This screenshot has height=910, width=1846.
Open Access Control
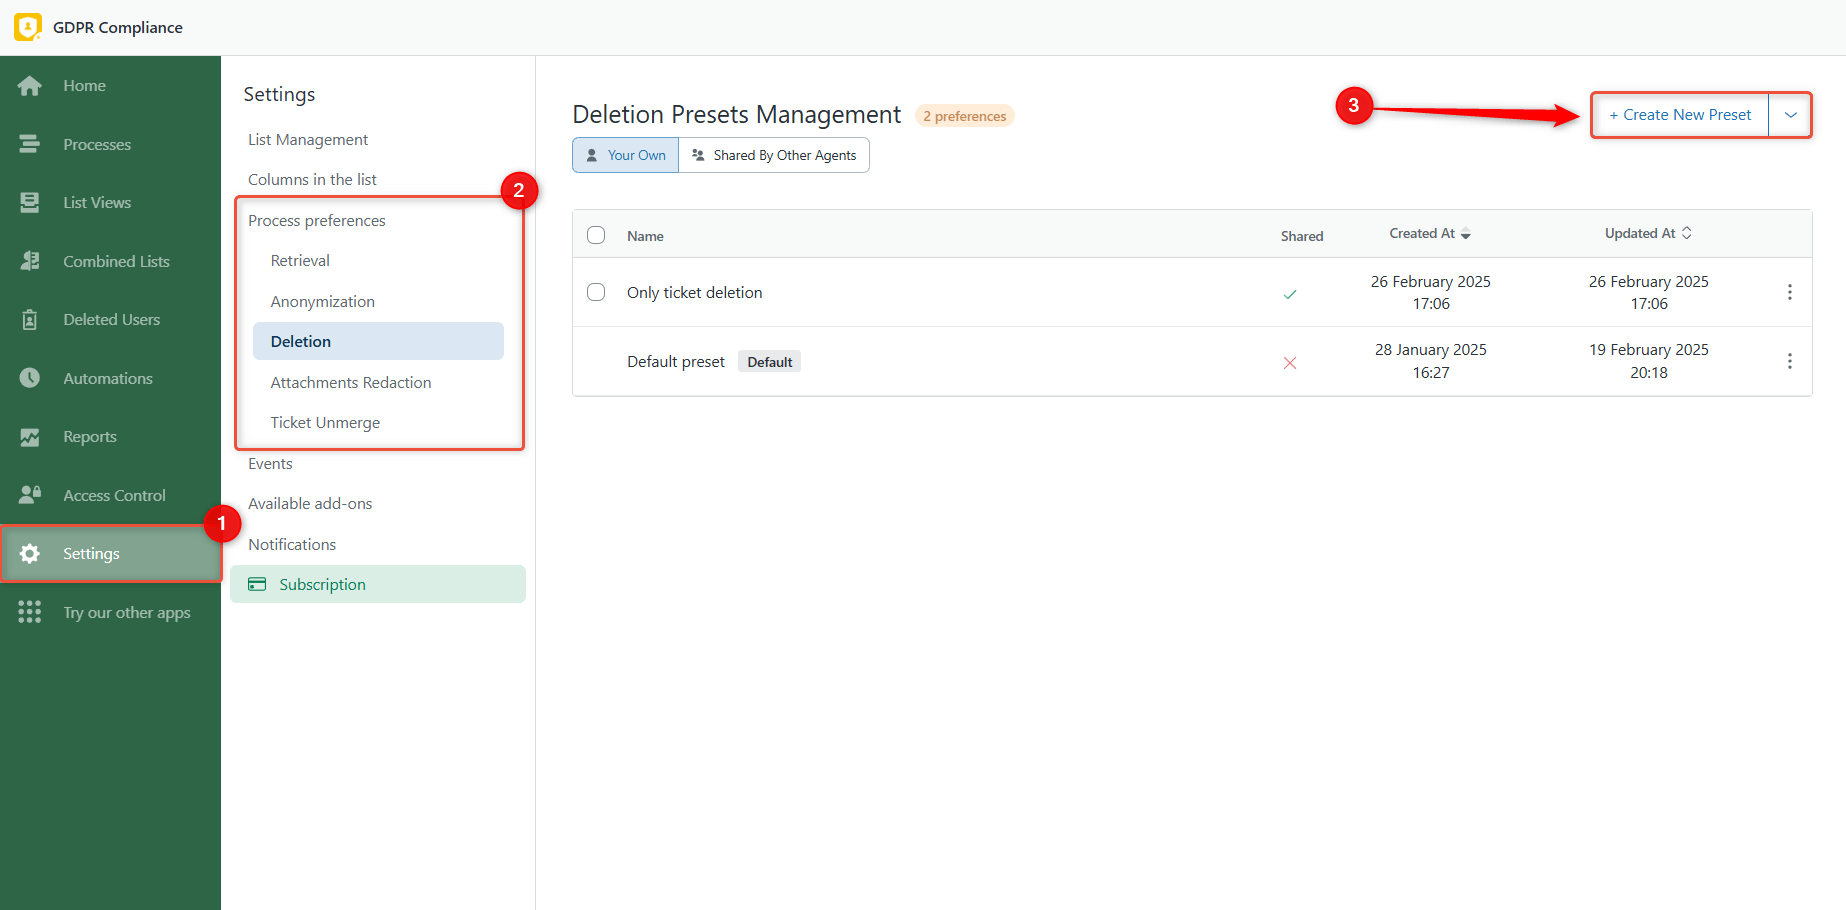[x=114, y=494]
